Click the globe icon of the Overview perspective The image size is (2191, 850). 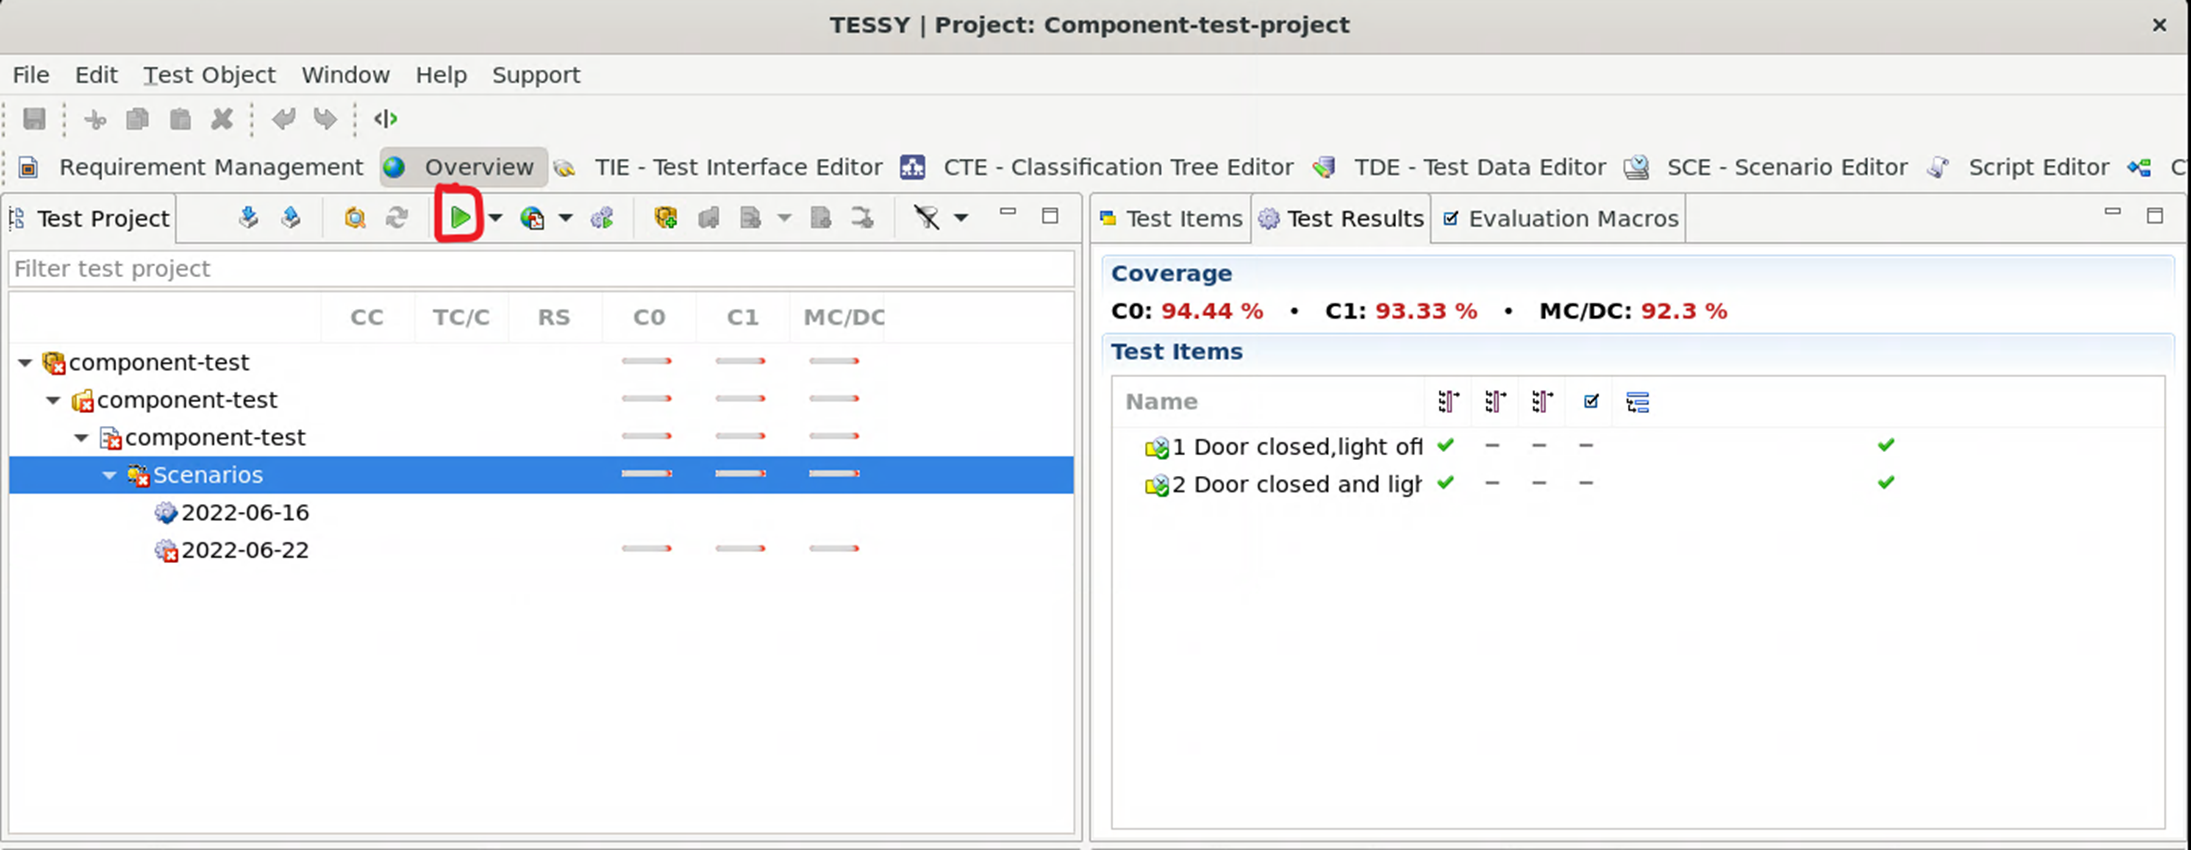tap(394, 167)
